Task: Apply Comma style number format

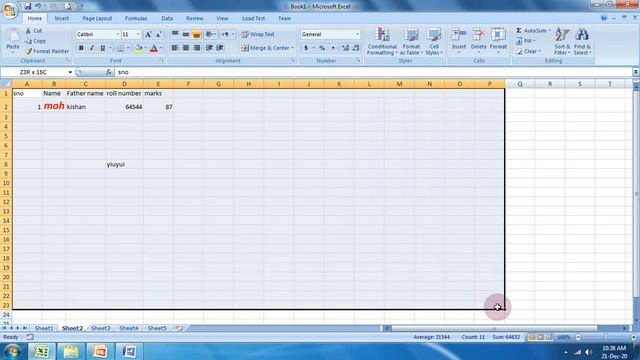Action: [333, 48]
